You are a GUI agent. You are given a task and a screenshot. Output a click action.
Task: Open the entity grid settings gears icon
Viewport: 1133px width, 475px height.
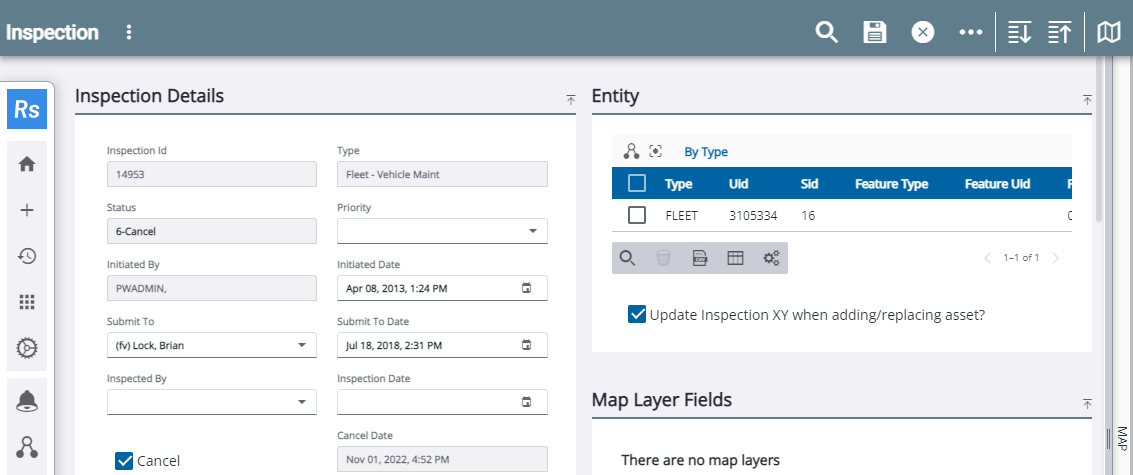(772, 258)
